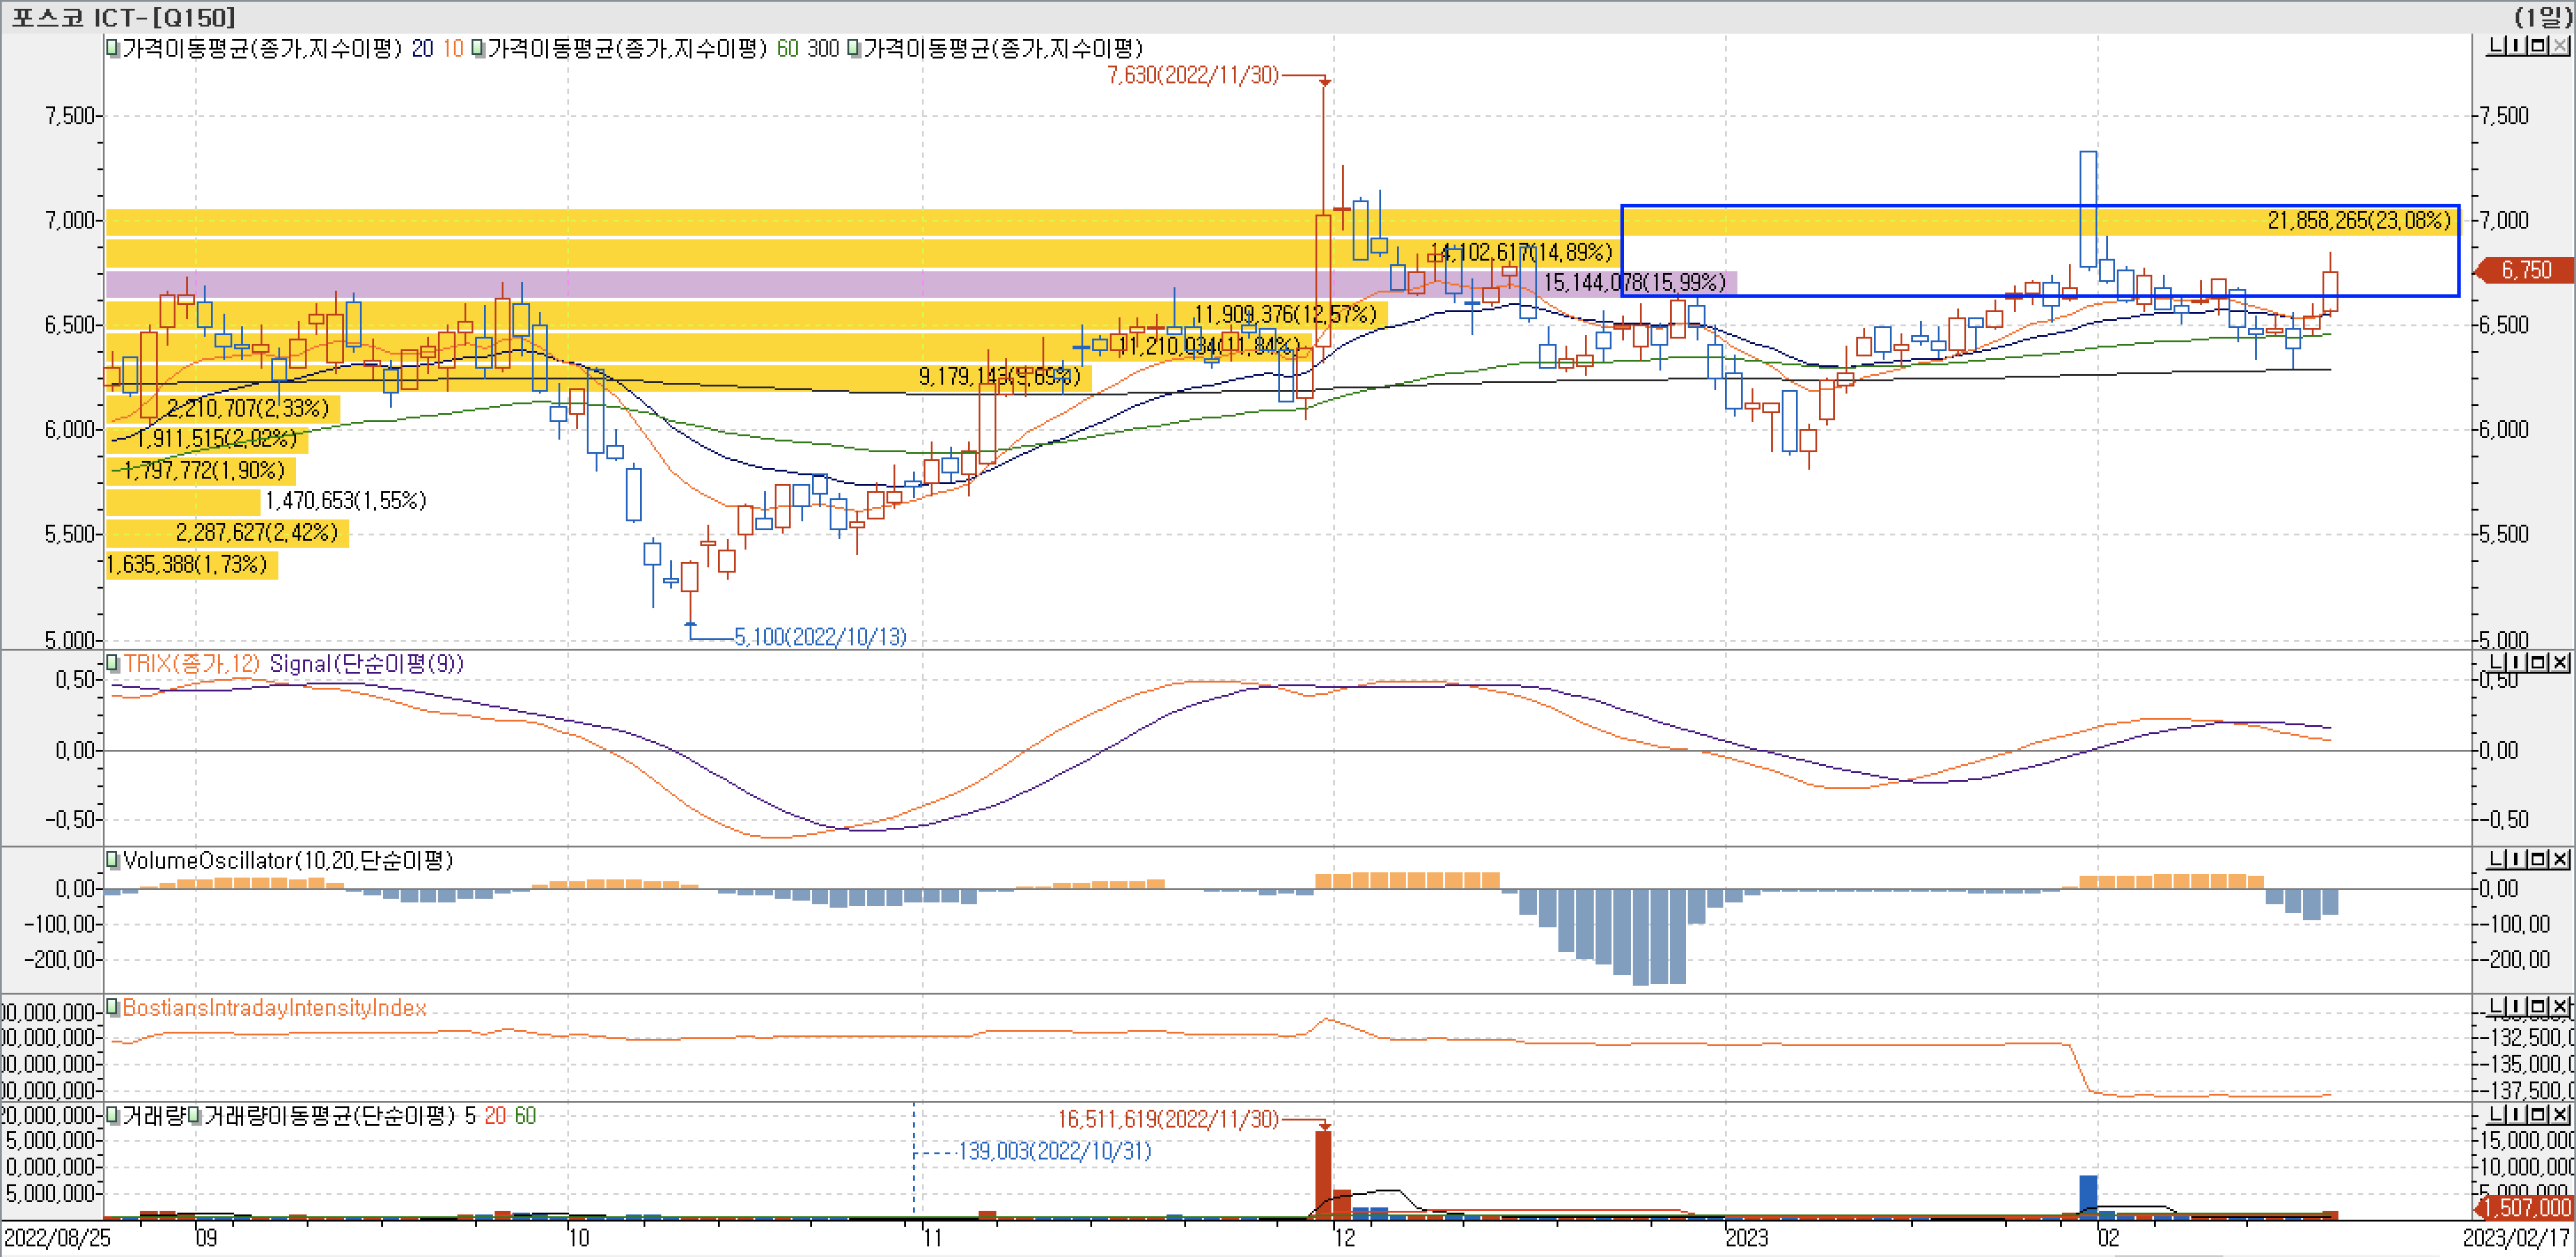This screenshot has height=1257, width=2576.
Task: Click the vertical-bar icon of the TRIX panel
Action: [x=2516, y=662]
